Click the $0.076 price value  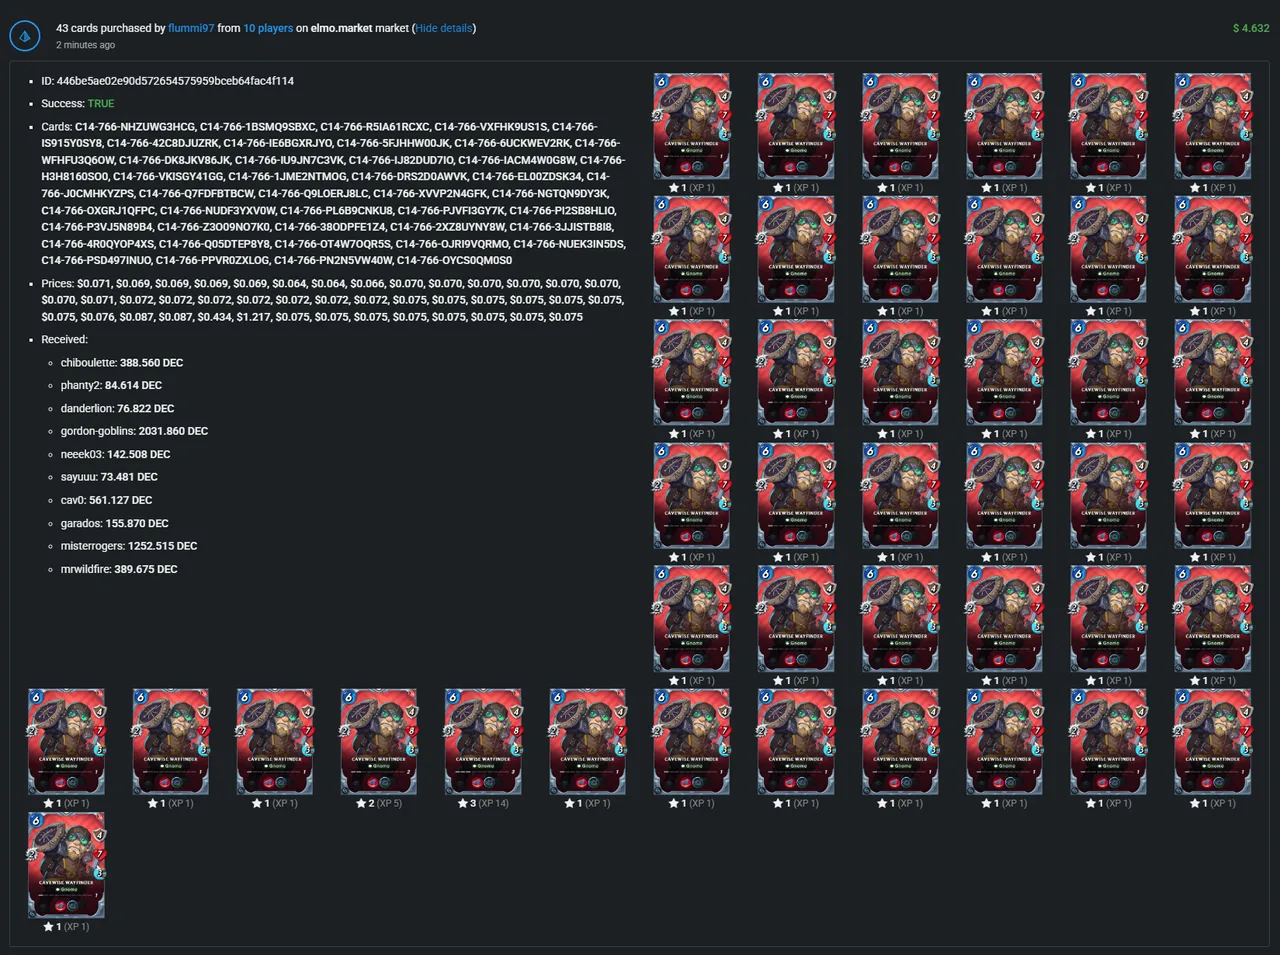pyautogui.click(x=97, y=317)
